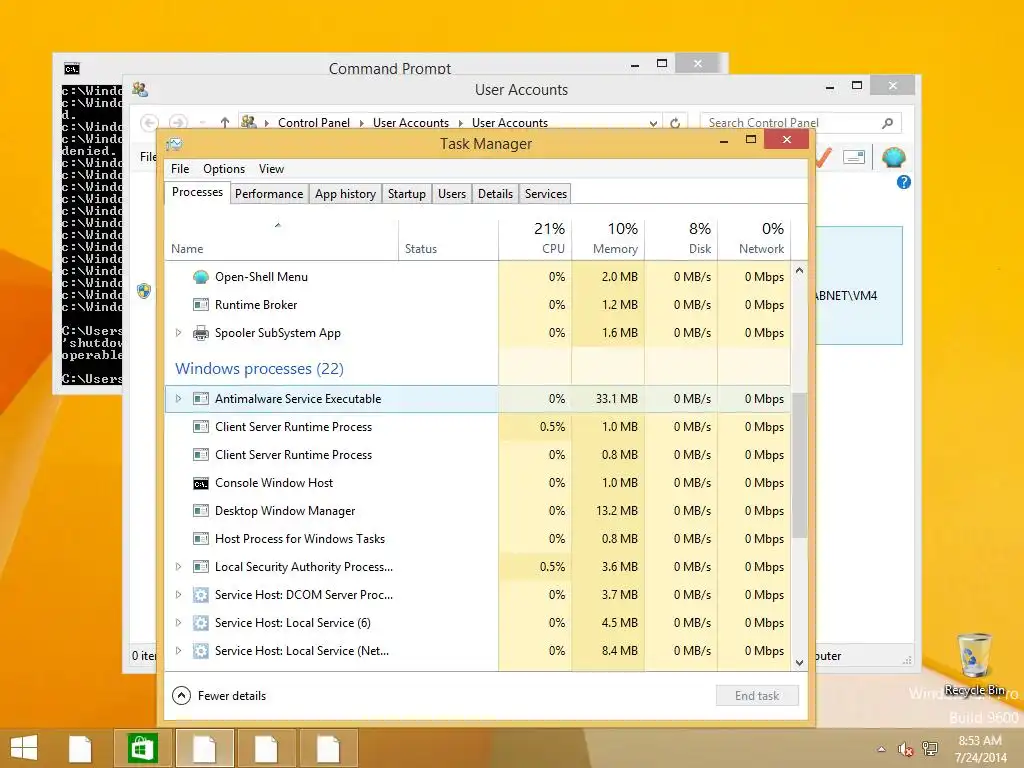Select Client Server Runtime Process using 0.8 MB
The width and height of the screenshot is (1024, 768).
pyautogui.click(x=477, y=455)
